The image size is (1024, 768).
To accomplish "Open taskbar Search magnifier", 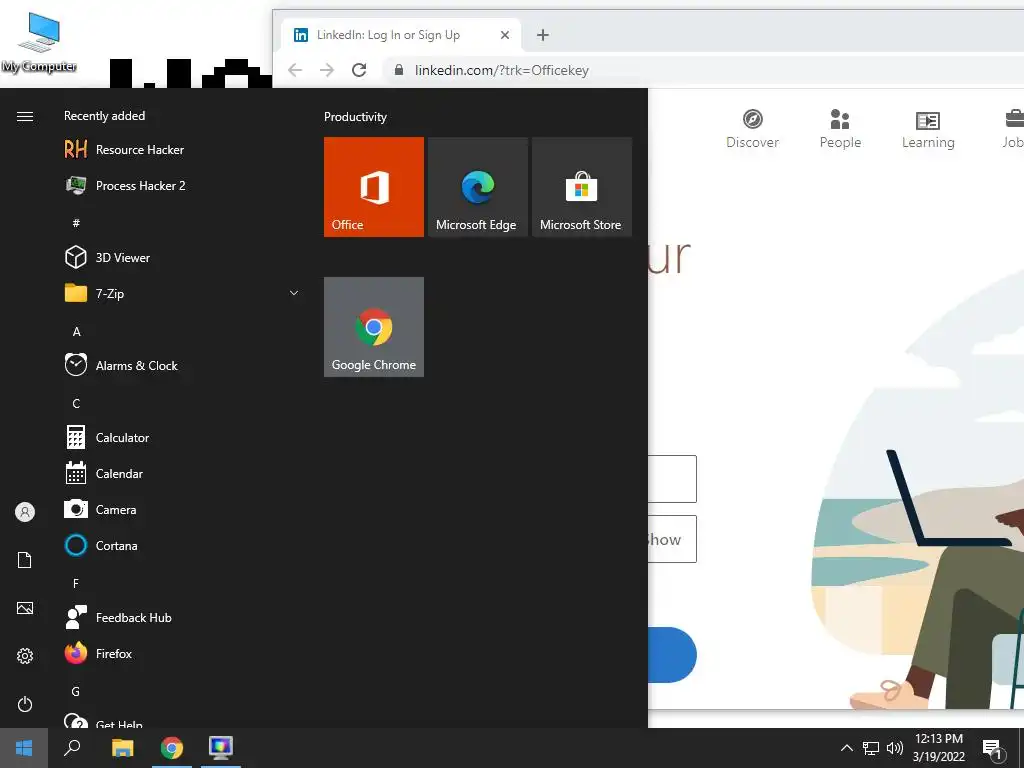I will (x=72, y=748).
